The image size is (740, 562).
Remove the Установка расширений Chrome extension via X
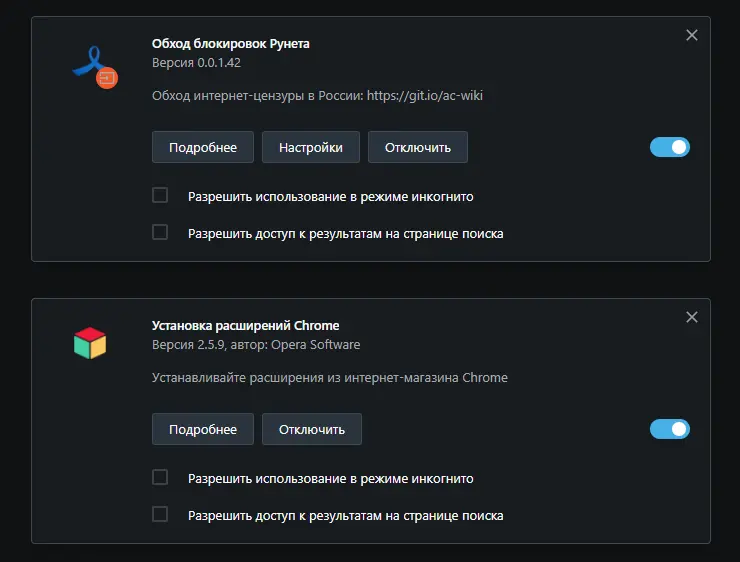point(691,317)
